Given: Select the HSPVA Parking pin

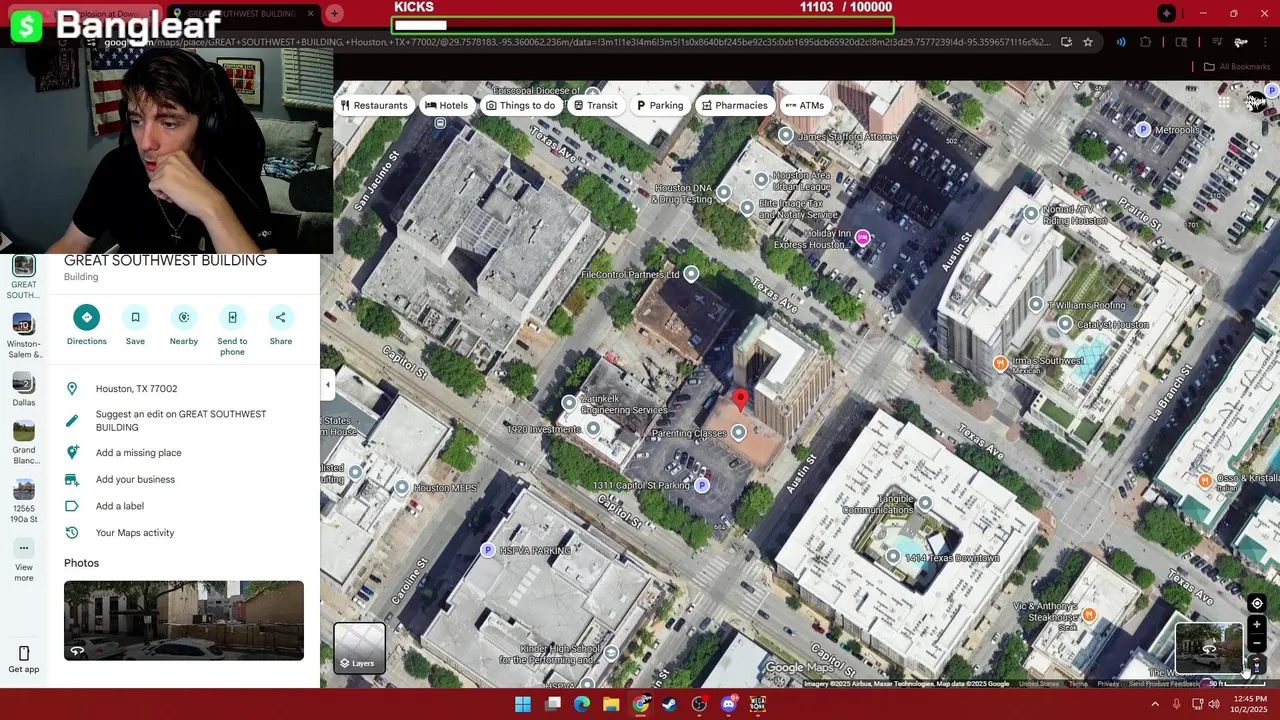Looking at the screenshot, I should tap(488, 551).
